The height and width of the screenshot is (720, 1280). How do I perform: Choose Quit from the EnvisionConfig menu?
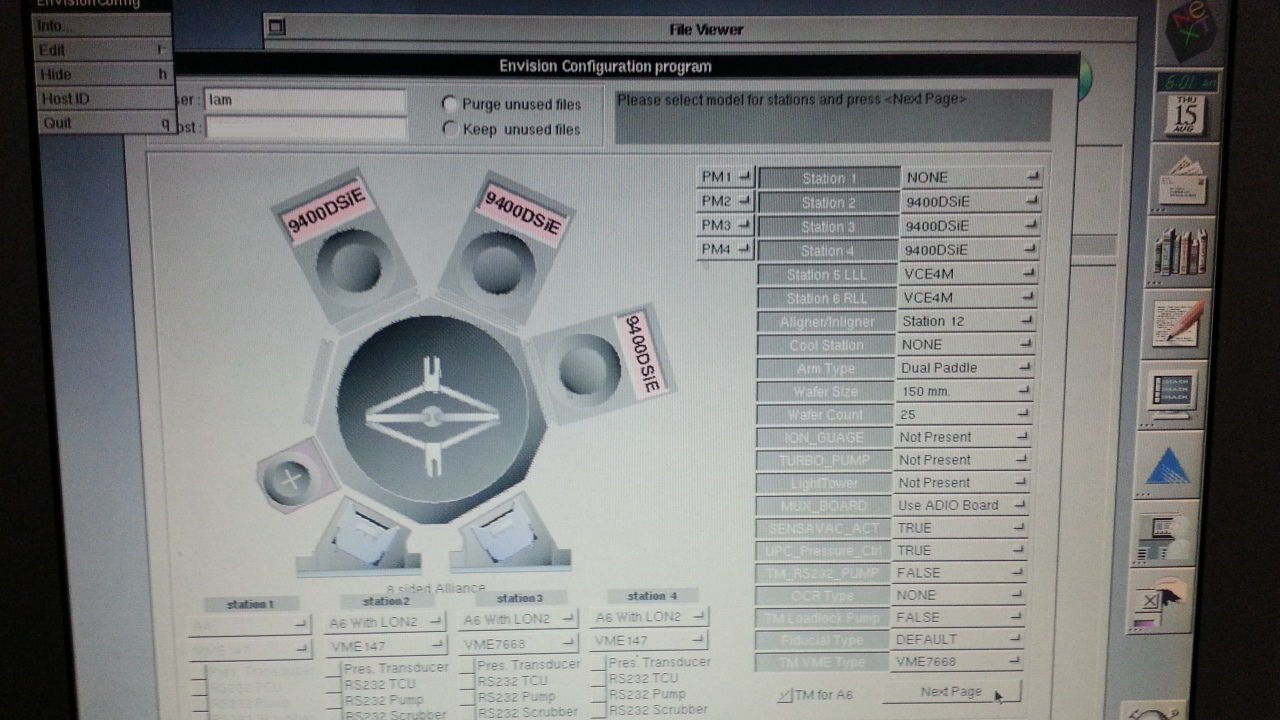[x=100, y=123]
